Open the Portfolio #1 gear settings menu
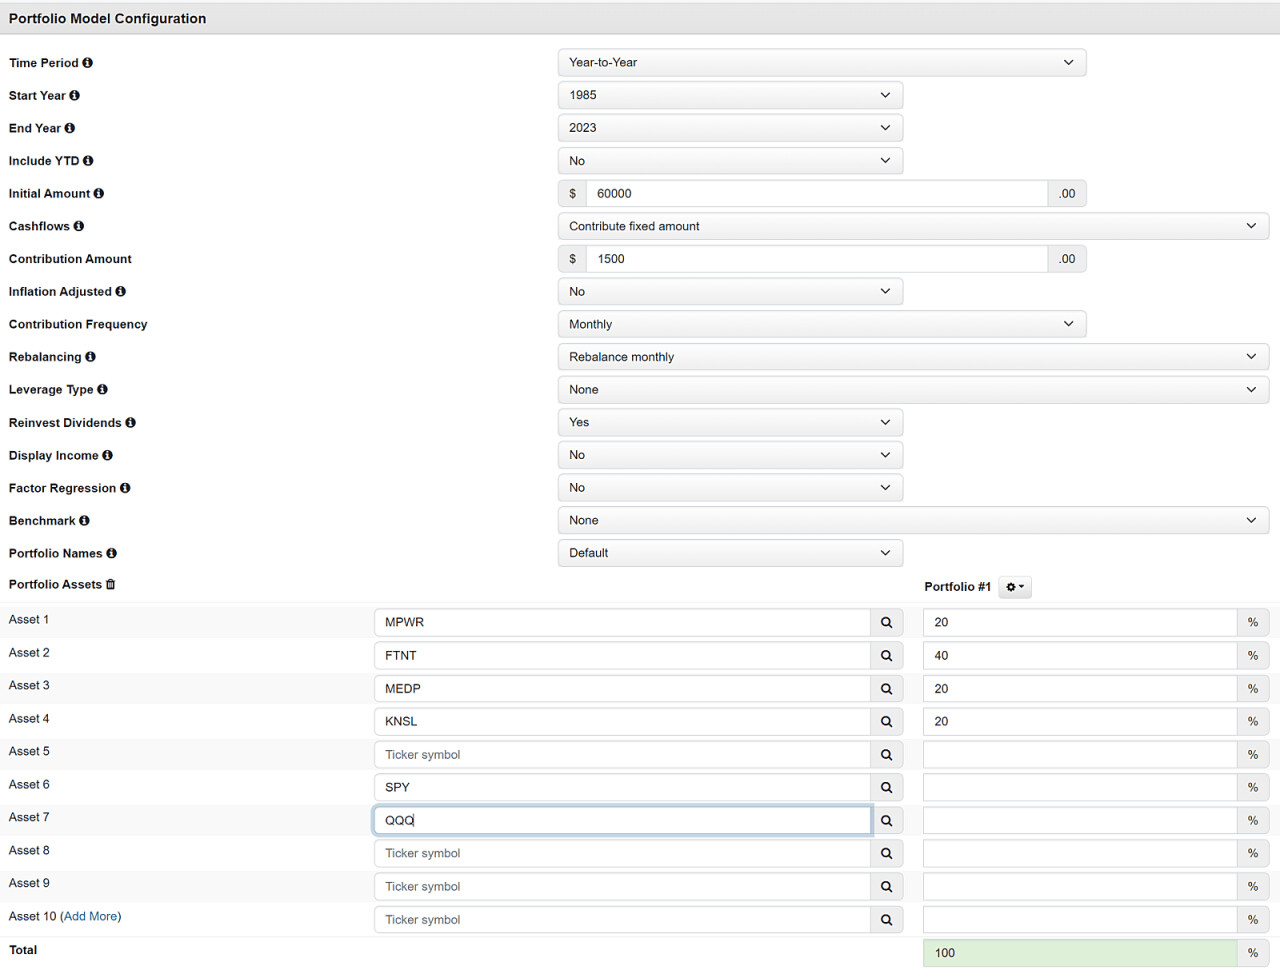 click(1014, 587)
